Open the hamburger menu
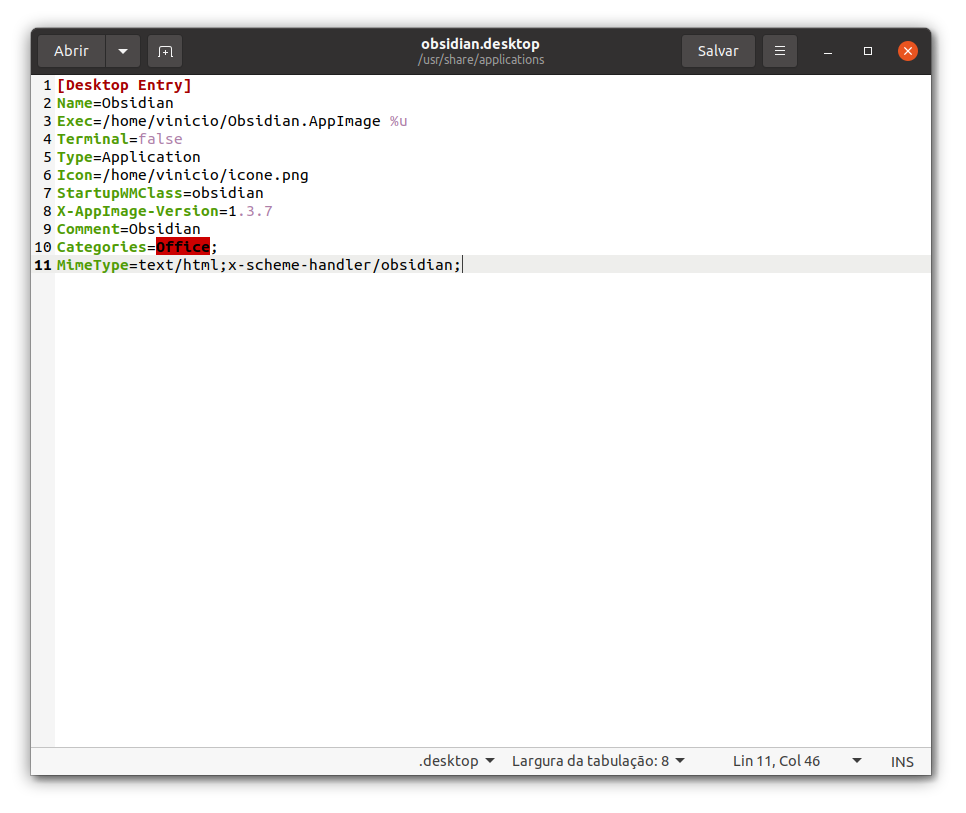 pyautogui.click(x=779, y=51)
